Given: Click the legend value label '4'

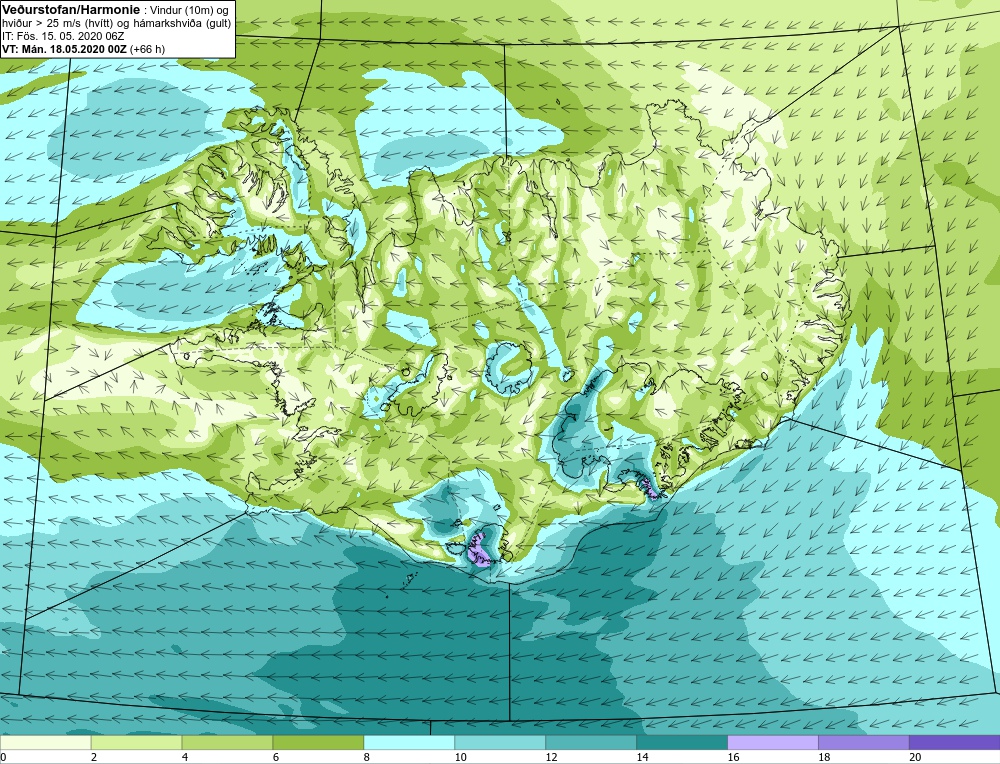Looking at the screenshot, I should (x=185, y=757).
